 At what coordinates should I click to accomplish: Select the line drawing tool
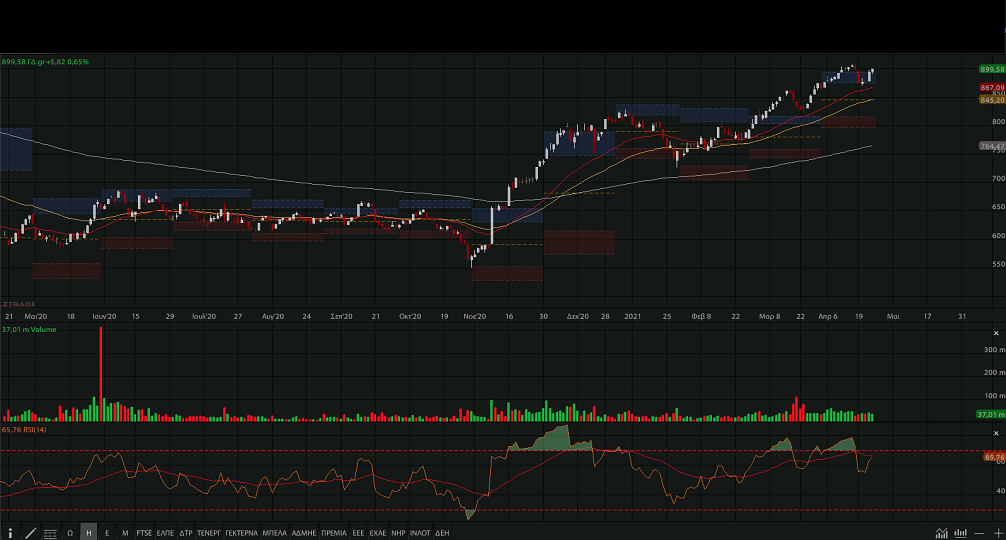point(30,533)
